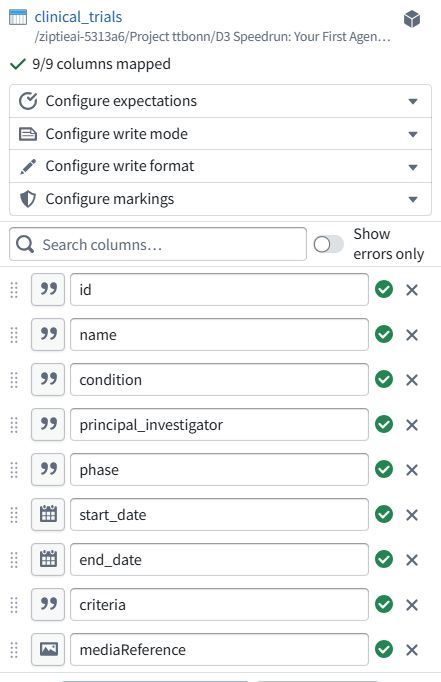The height and width of the screenshot is (682, 441).
Task: Click the date type icon beside start_date
Action: point(48,515)
